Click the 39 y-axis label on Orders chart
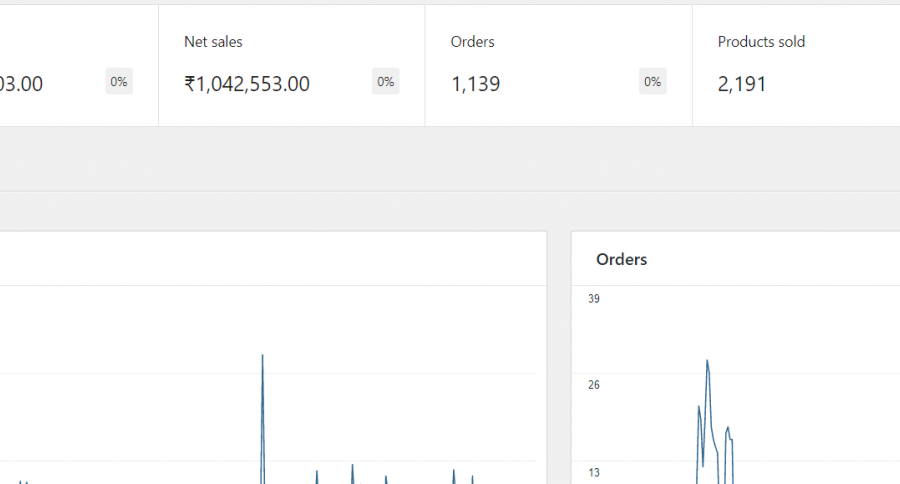This screenshot has height=484, width=900. click(594, 299)
